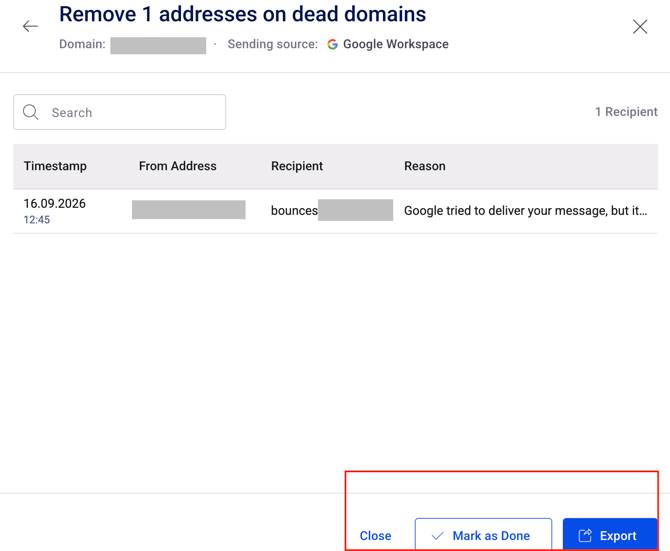Click the Recipient column header
The height and width of the screenshot is (551, 670).
[297, 166]
